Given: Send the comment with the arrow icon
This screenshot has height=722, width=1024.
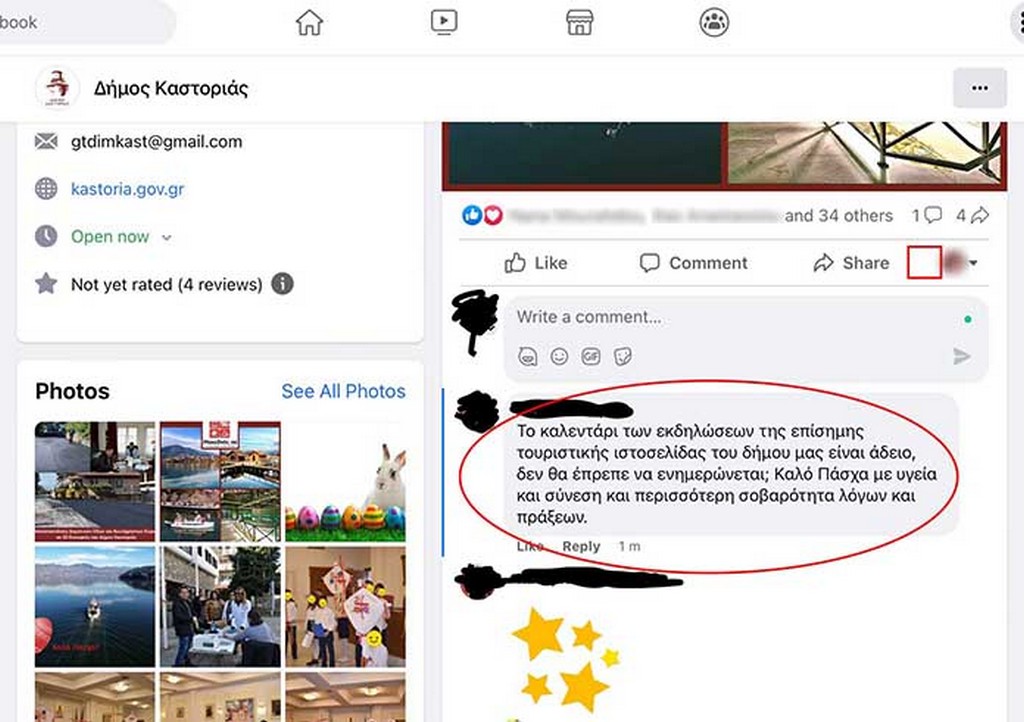Looking at the screenshot, I should tap(961, 356).
